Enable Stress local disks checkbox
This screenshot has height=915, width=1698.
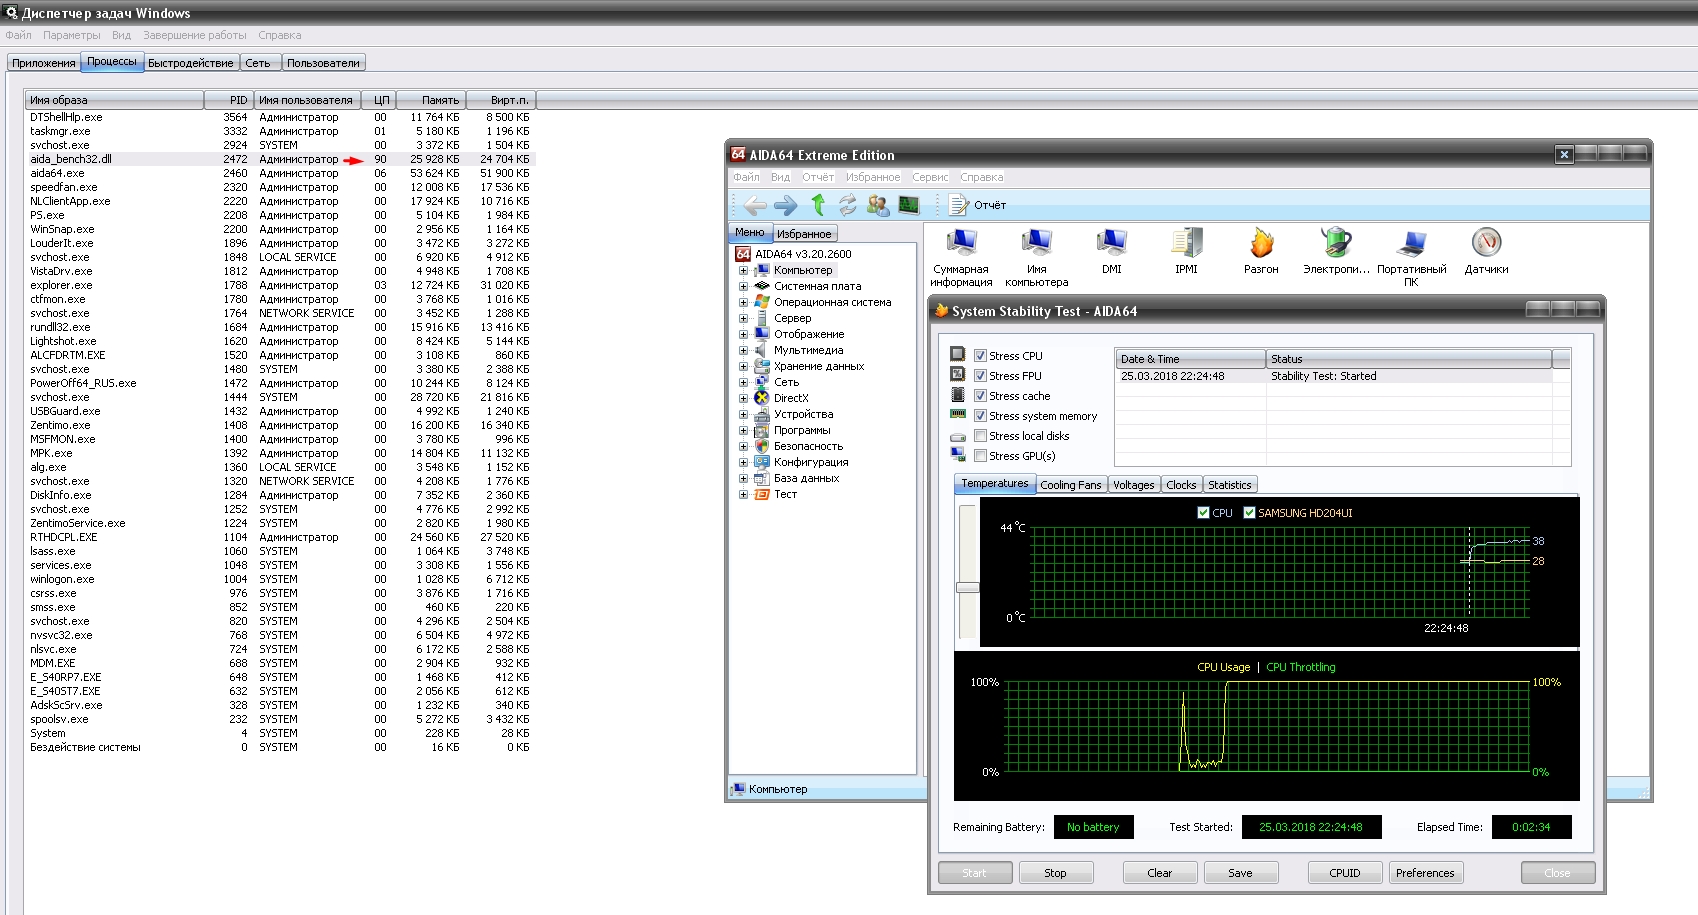[x=980, y=436]
